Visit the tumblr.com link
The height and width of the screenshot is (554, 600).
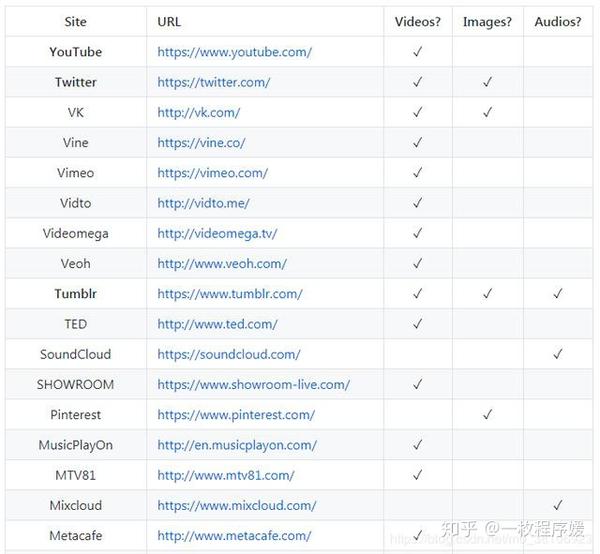click(230, 294)
